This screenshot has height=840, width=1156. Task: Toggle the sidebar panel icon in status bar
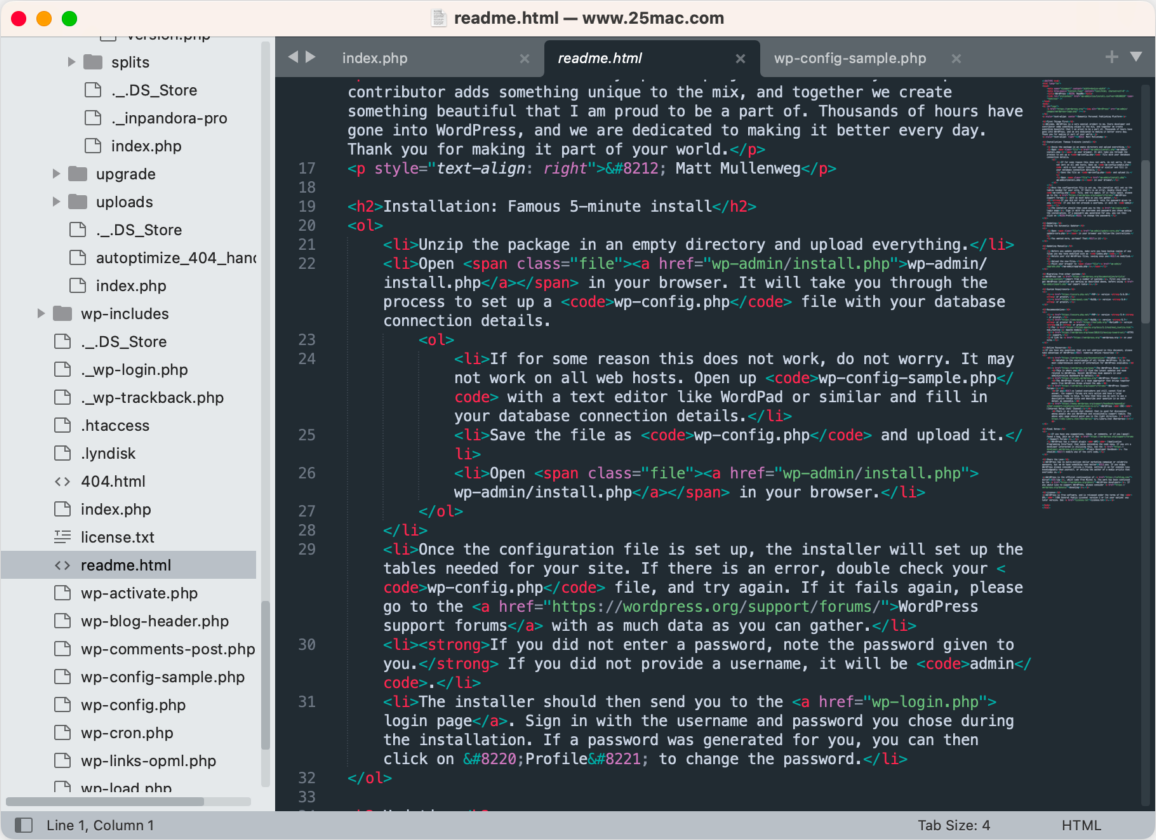pos(24,825)
